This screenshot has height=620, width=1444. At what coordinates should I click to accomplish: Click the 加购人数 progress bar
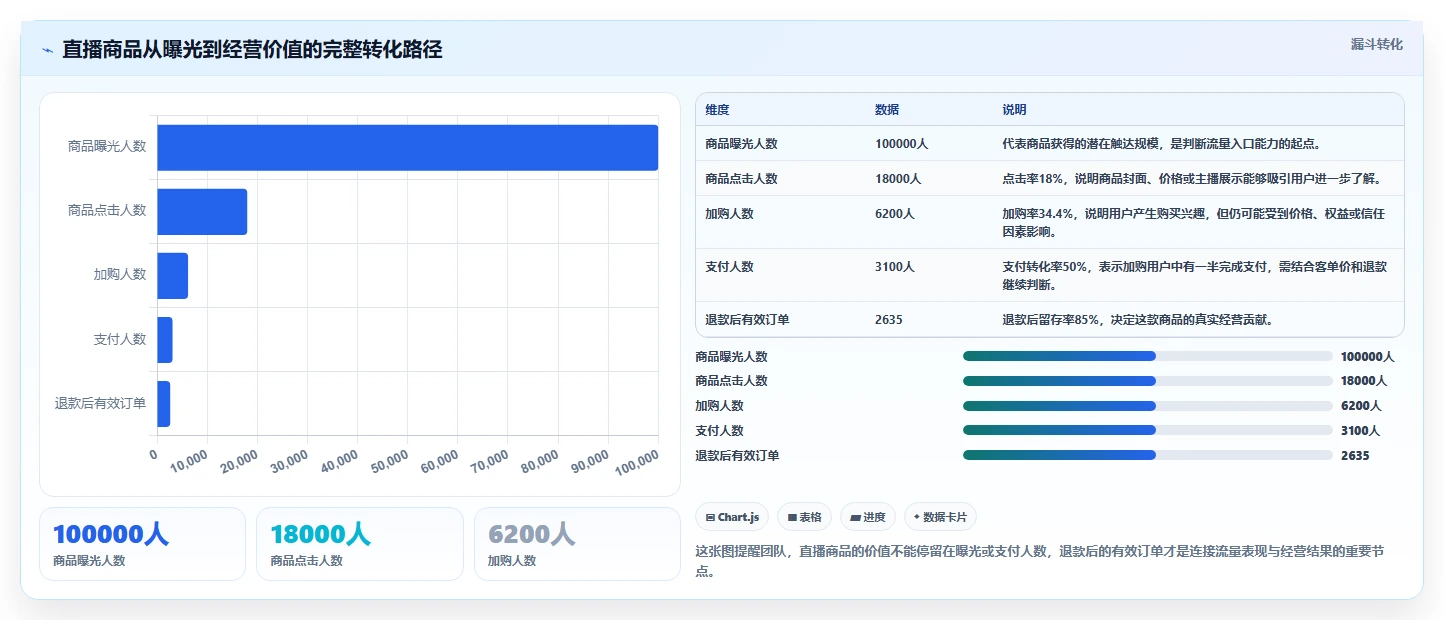(1147, 406)
